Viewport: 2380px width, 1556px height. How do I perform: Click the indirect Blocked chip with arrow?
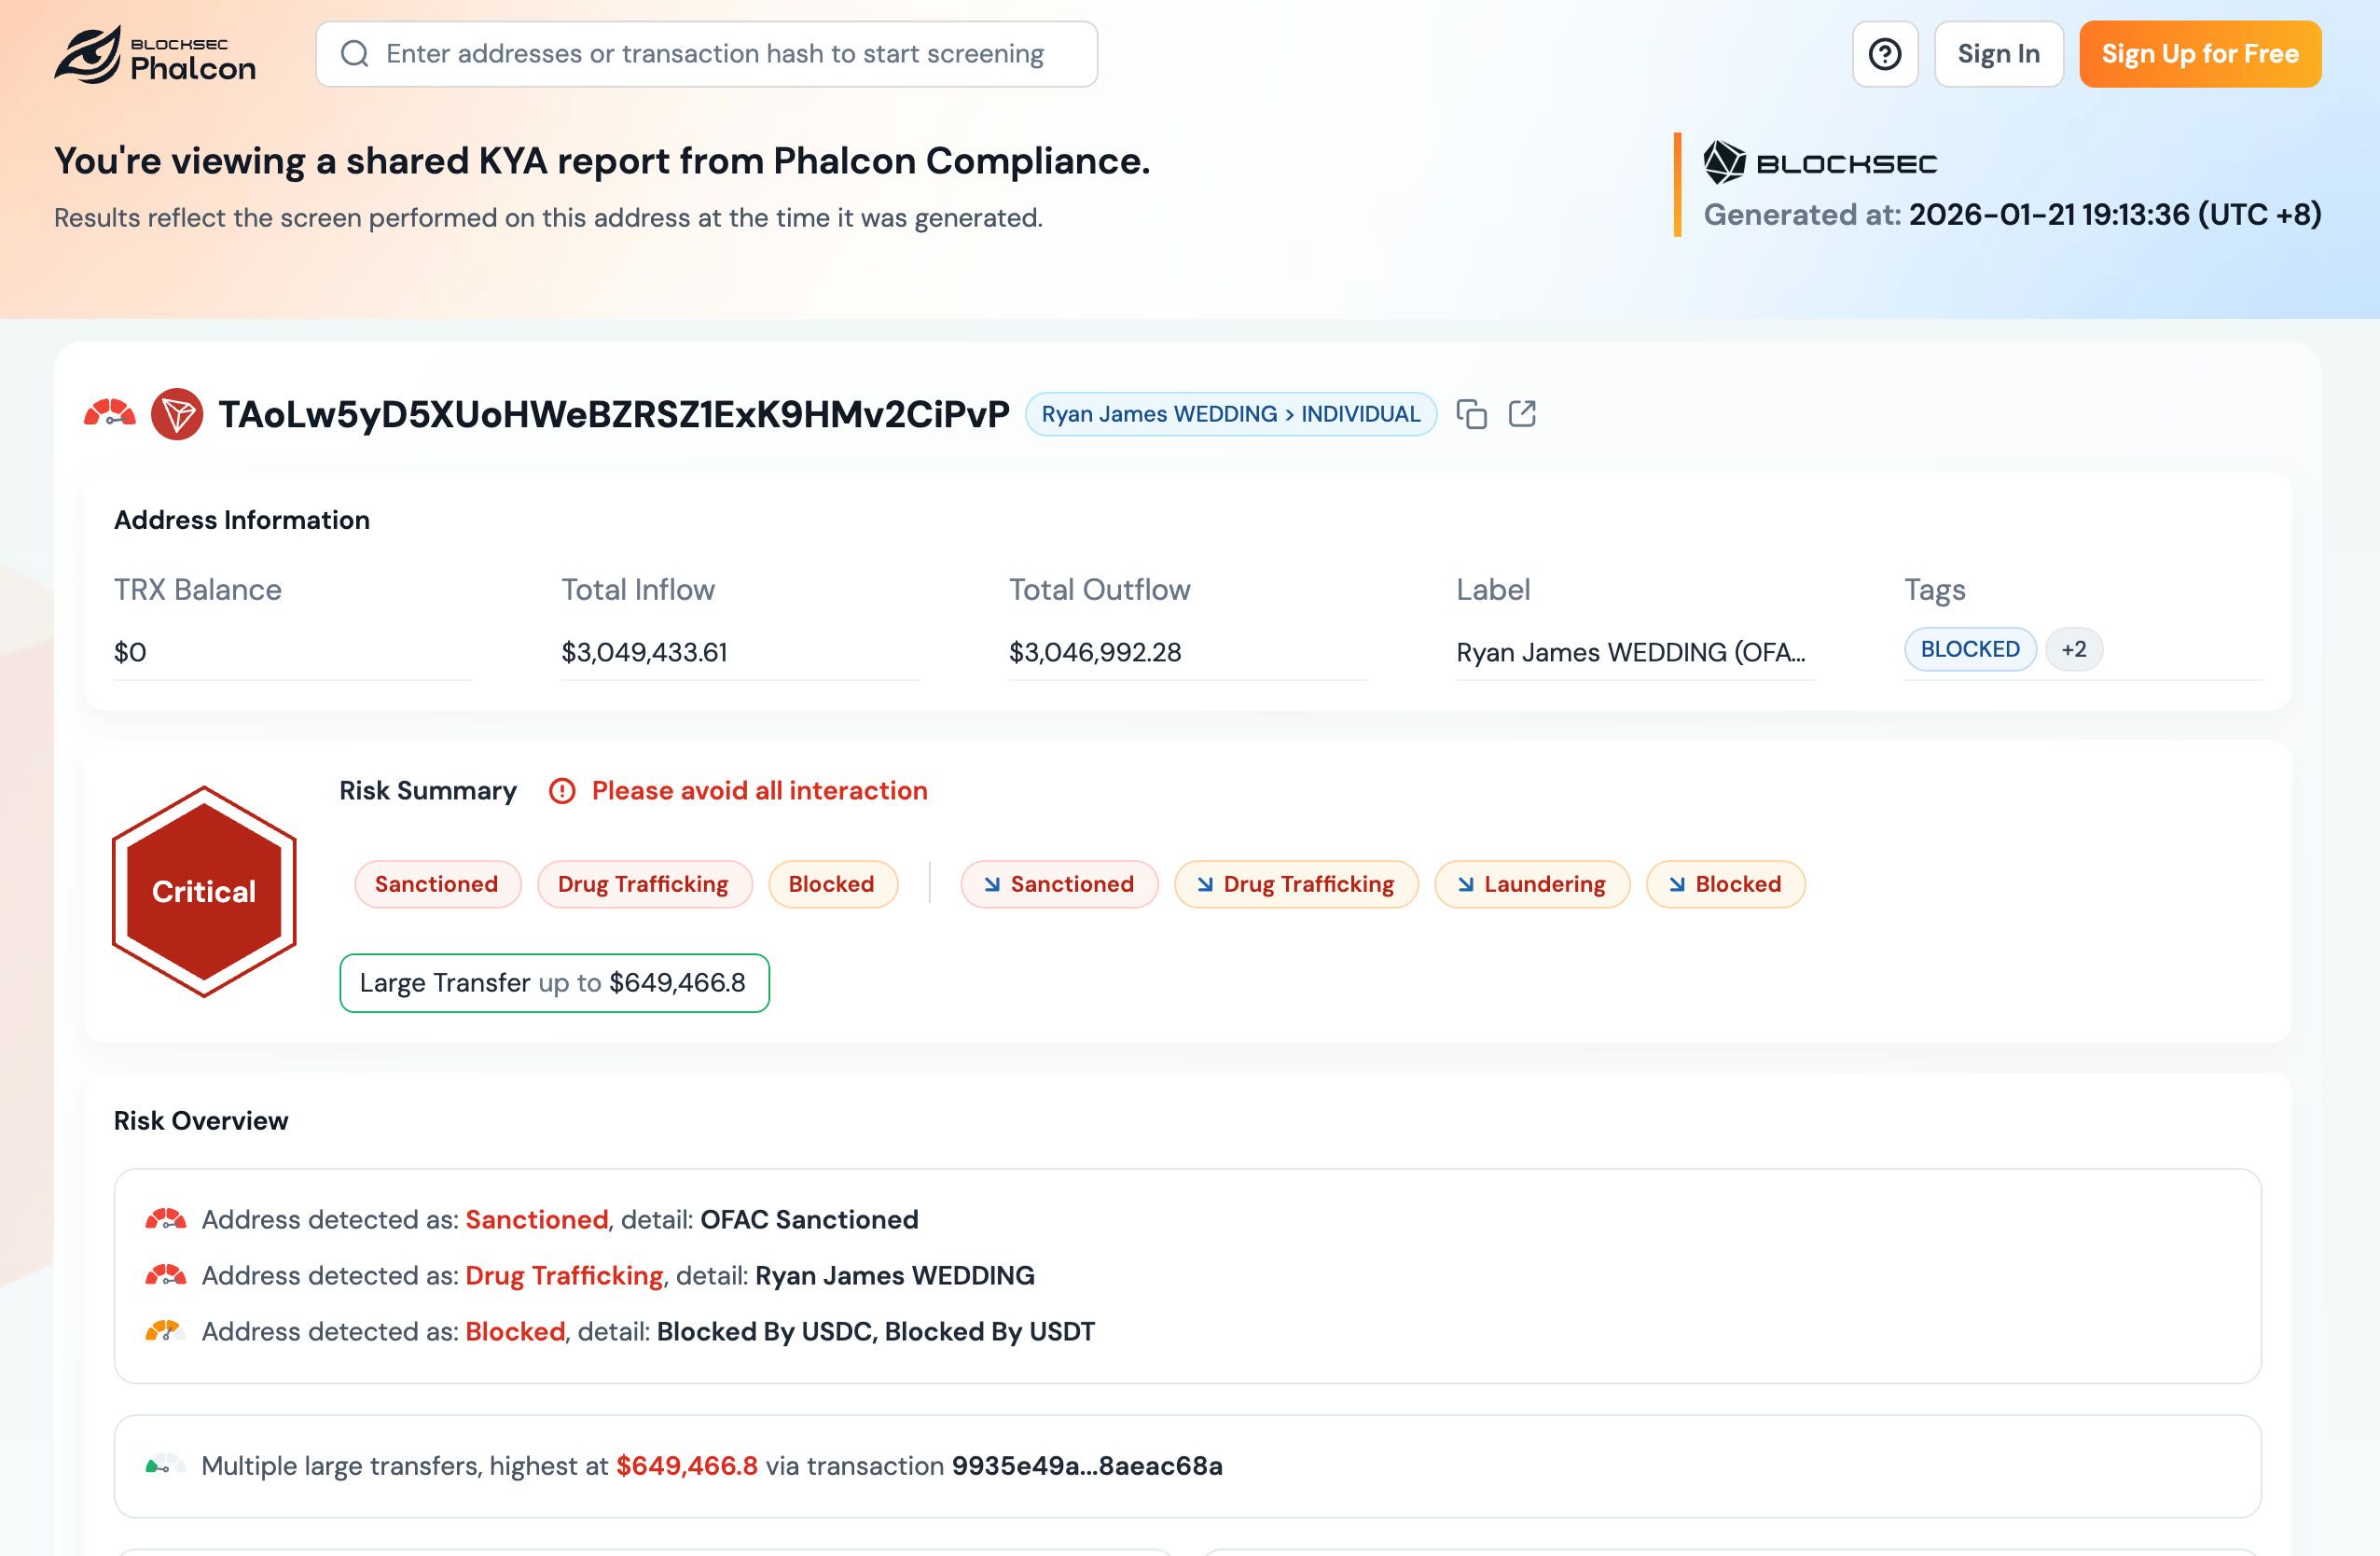[1725, 884]
